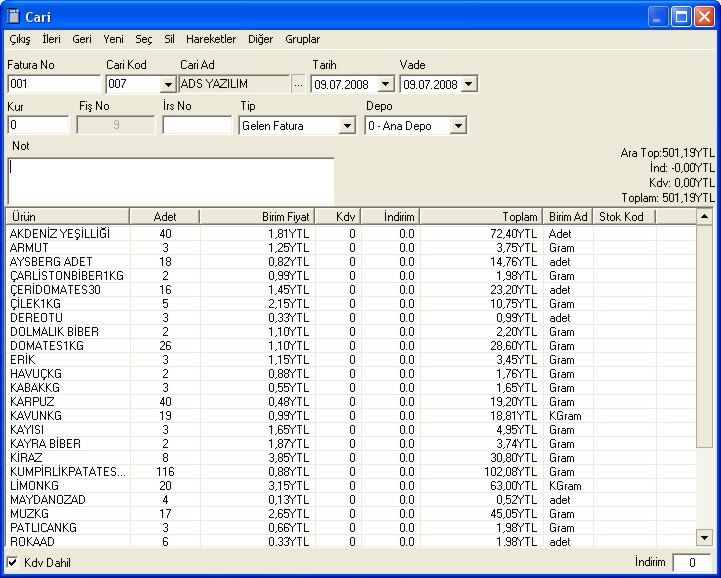This screenshot has height=578, width=721.
Task: Select the DOLMALIK BİBER row
Action: click(351, 332)
